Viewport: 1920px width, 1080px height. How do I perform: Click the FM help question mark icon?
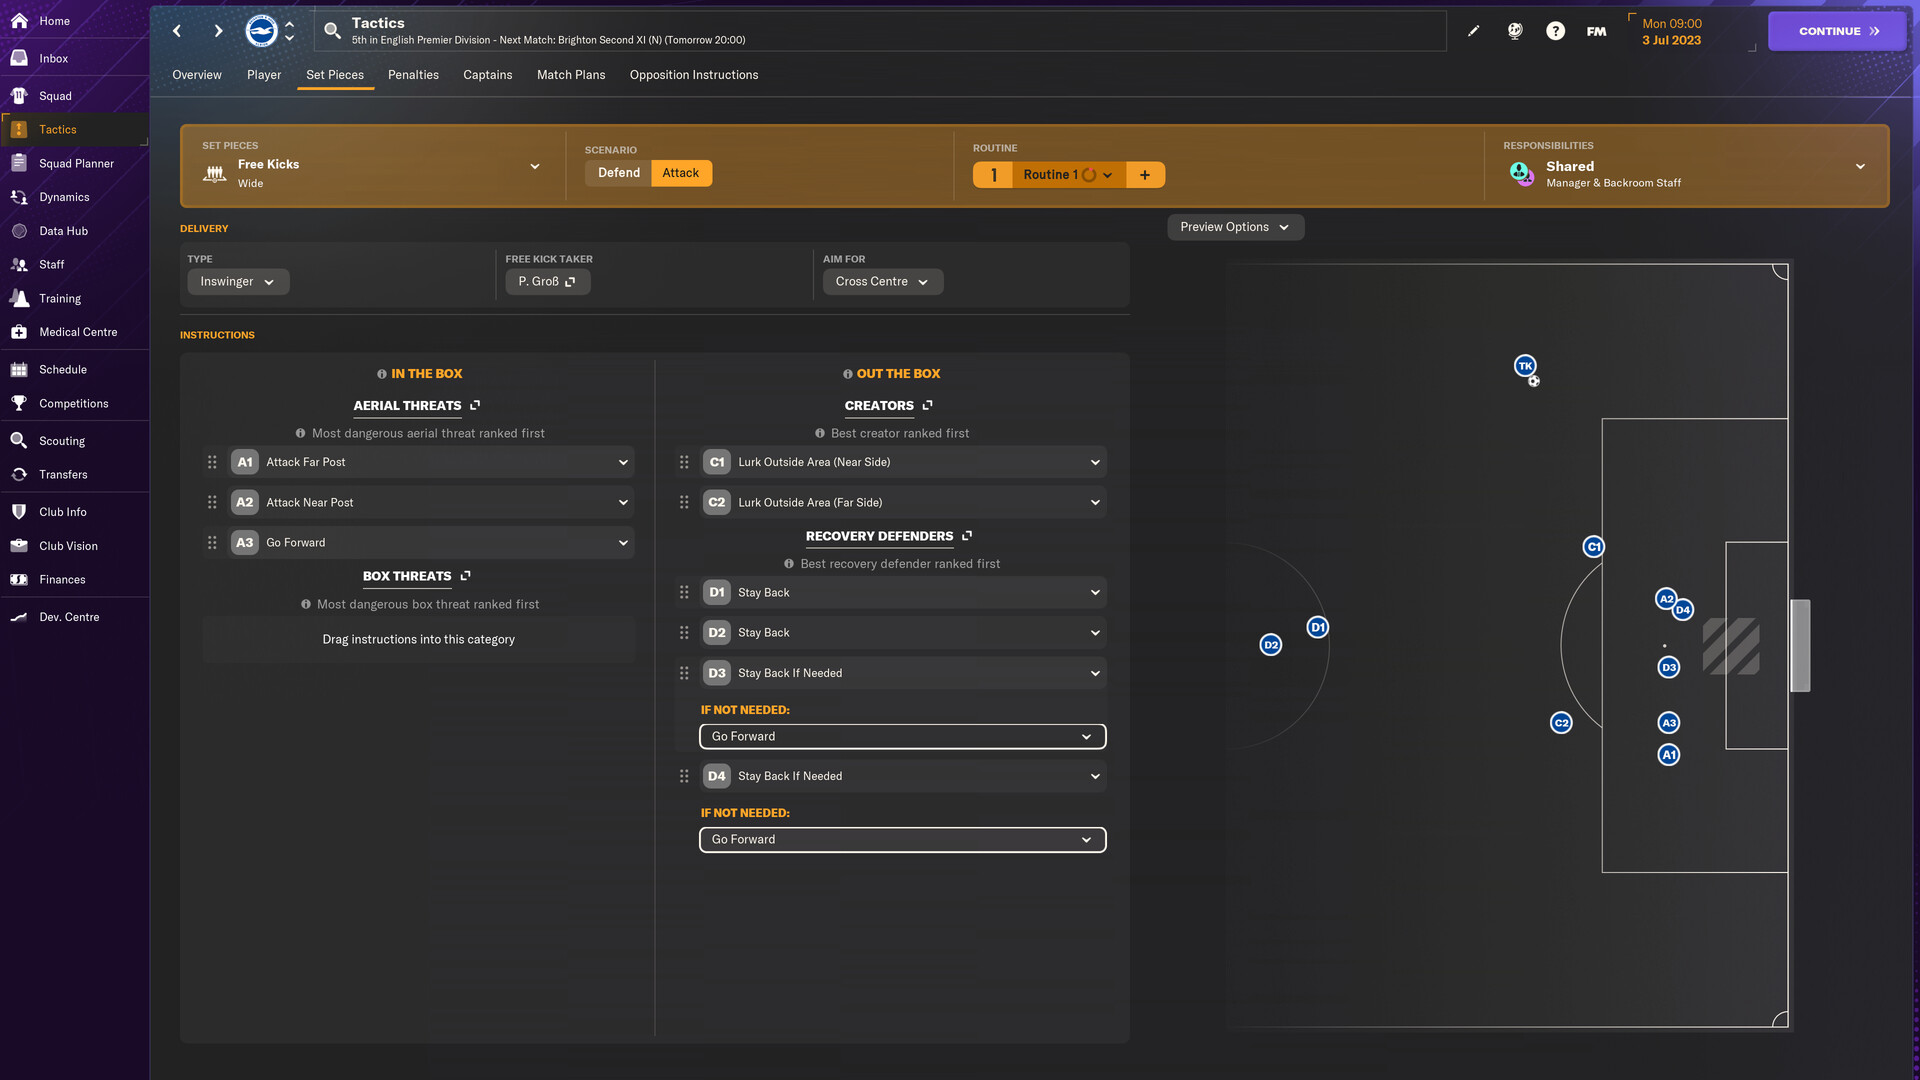click(1555, 29)
